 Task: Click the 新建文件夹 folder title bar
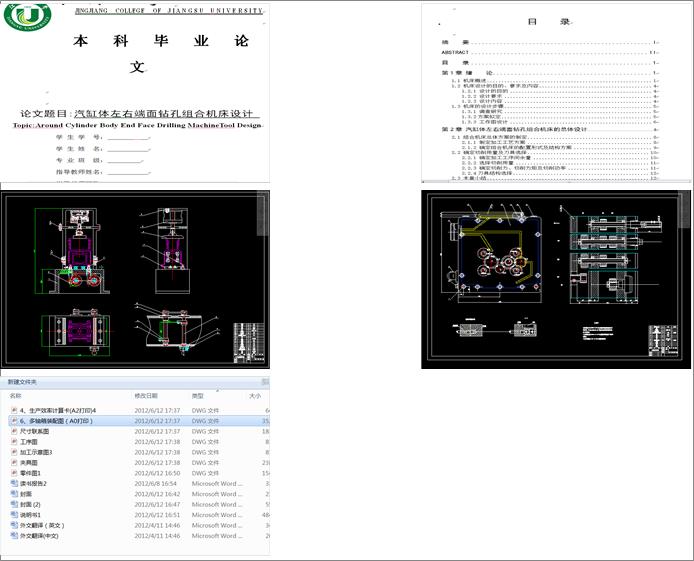pos(135,381)
